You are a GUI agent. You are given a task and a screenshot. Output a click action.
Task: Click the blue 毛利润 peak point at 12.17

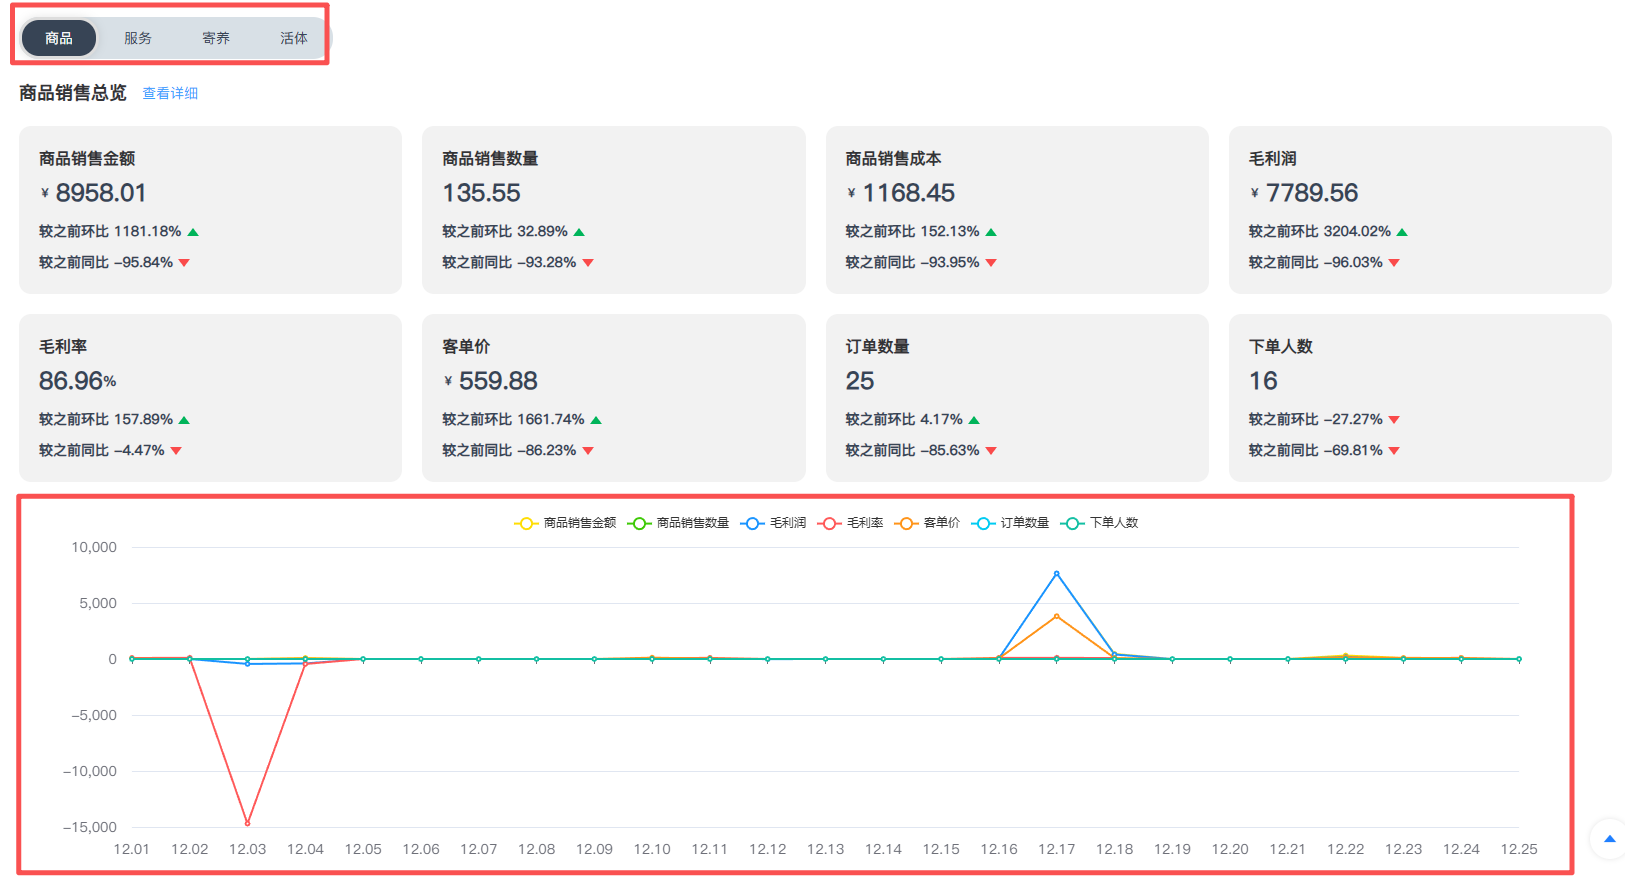tap(1056, 574)
